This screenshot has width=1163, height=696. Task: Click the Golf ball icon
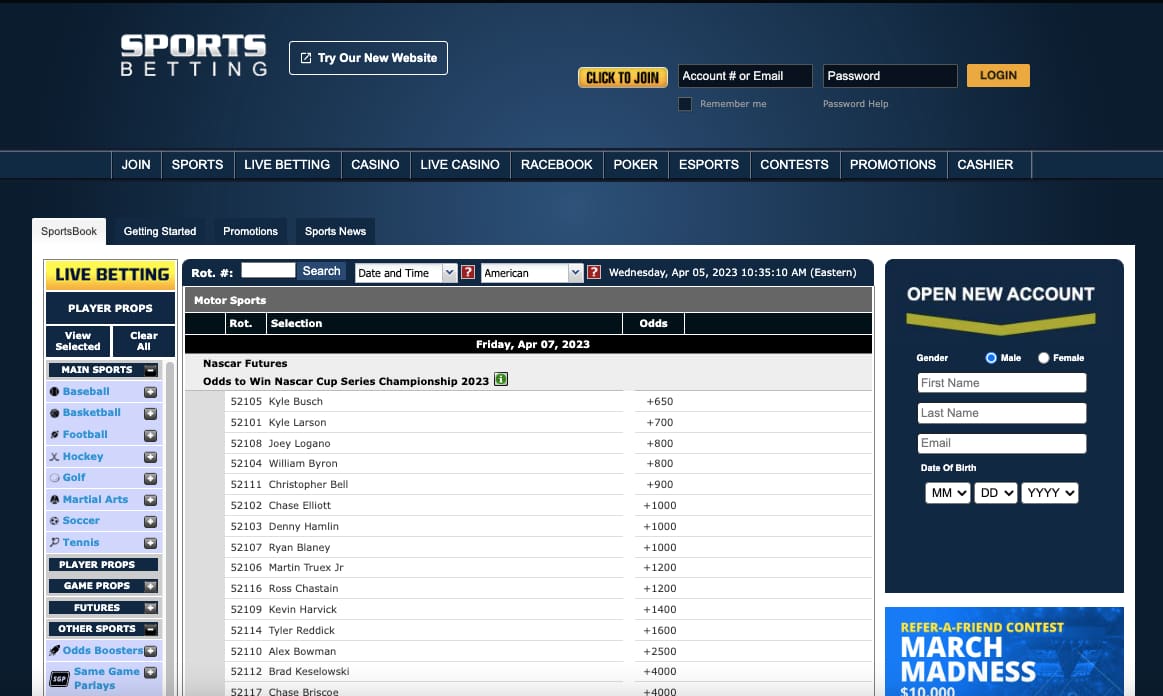coord(54,478)
